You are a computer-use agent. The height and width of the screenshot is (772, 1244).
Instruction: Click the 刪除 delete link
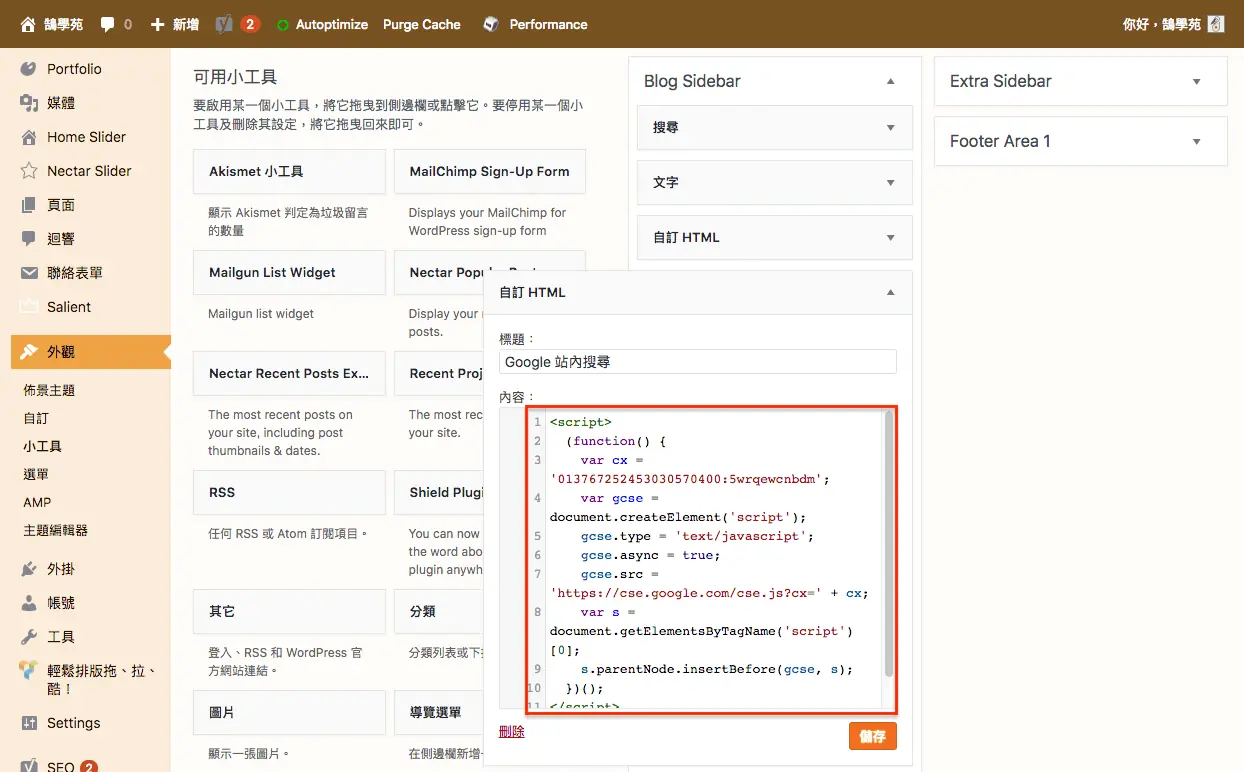(512, 732)
